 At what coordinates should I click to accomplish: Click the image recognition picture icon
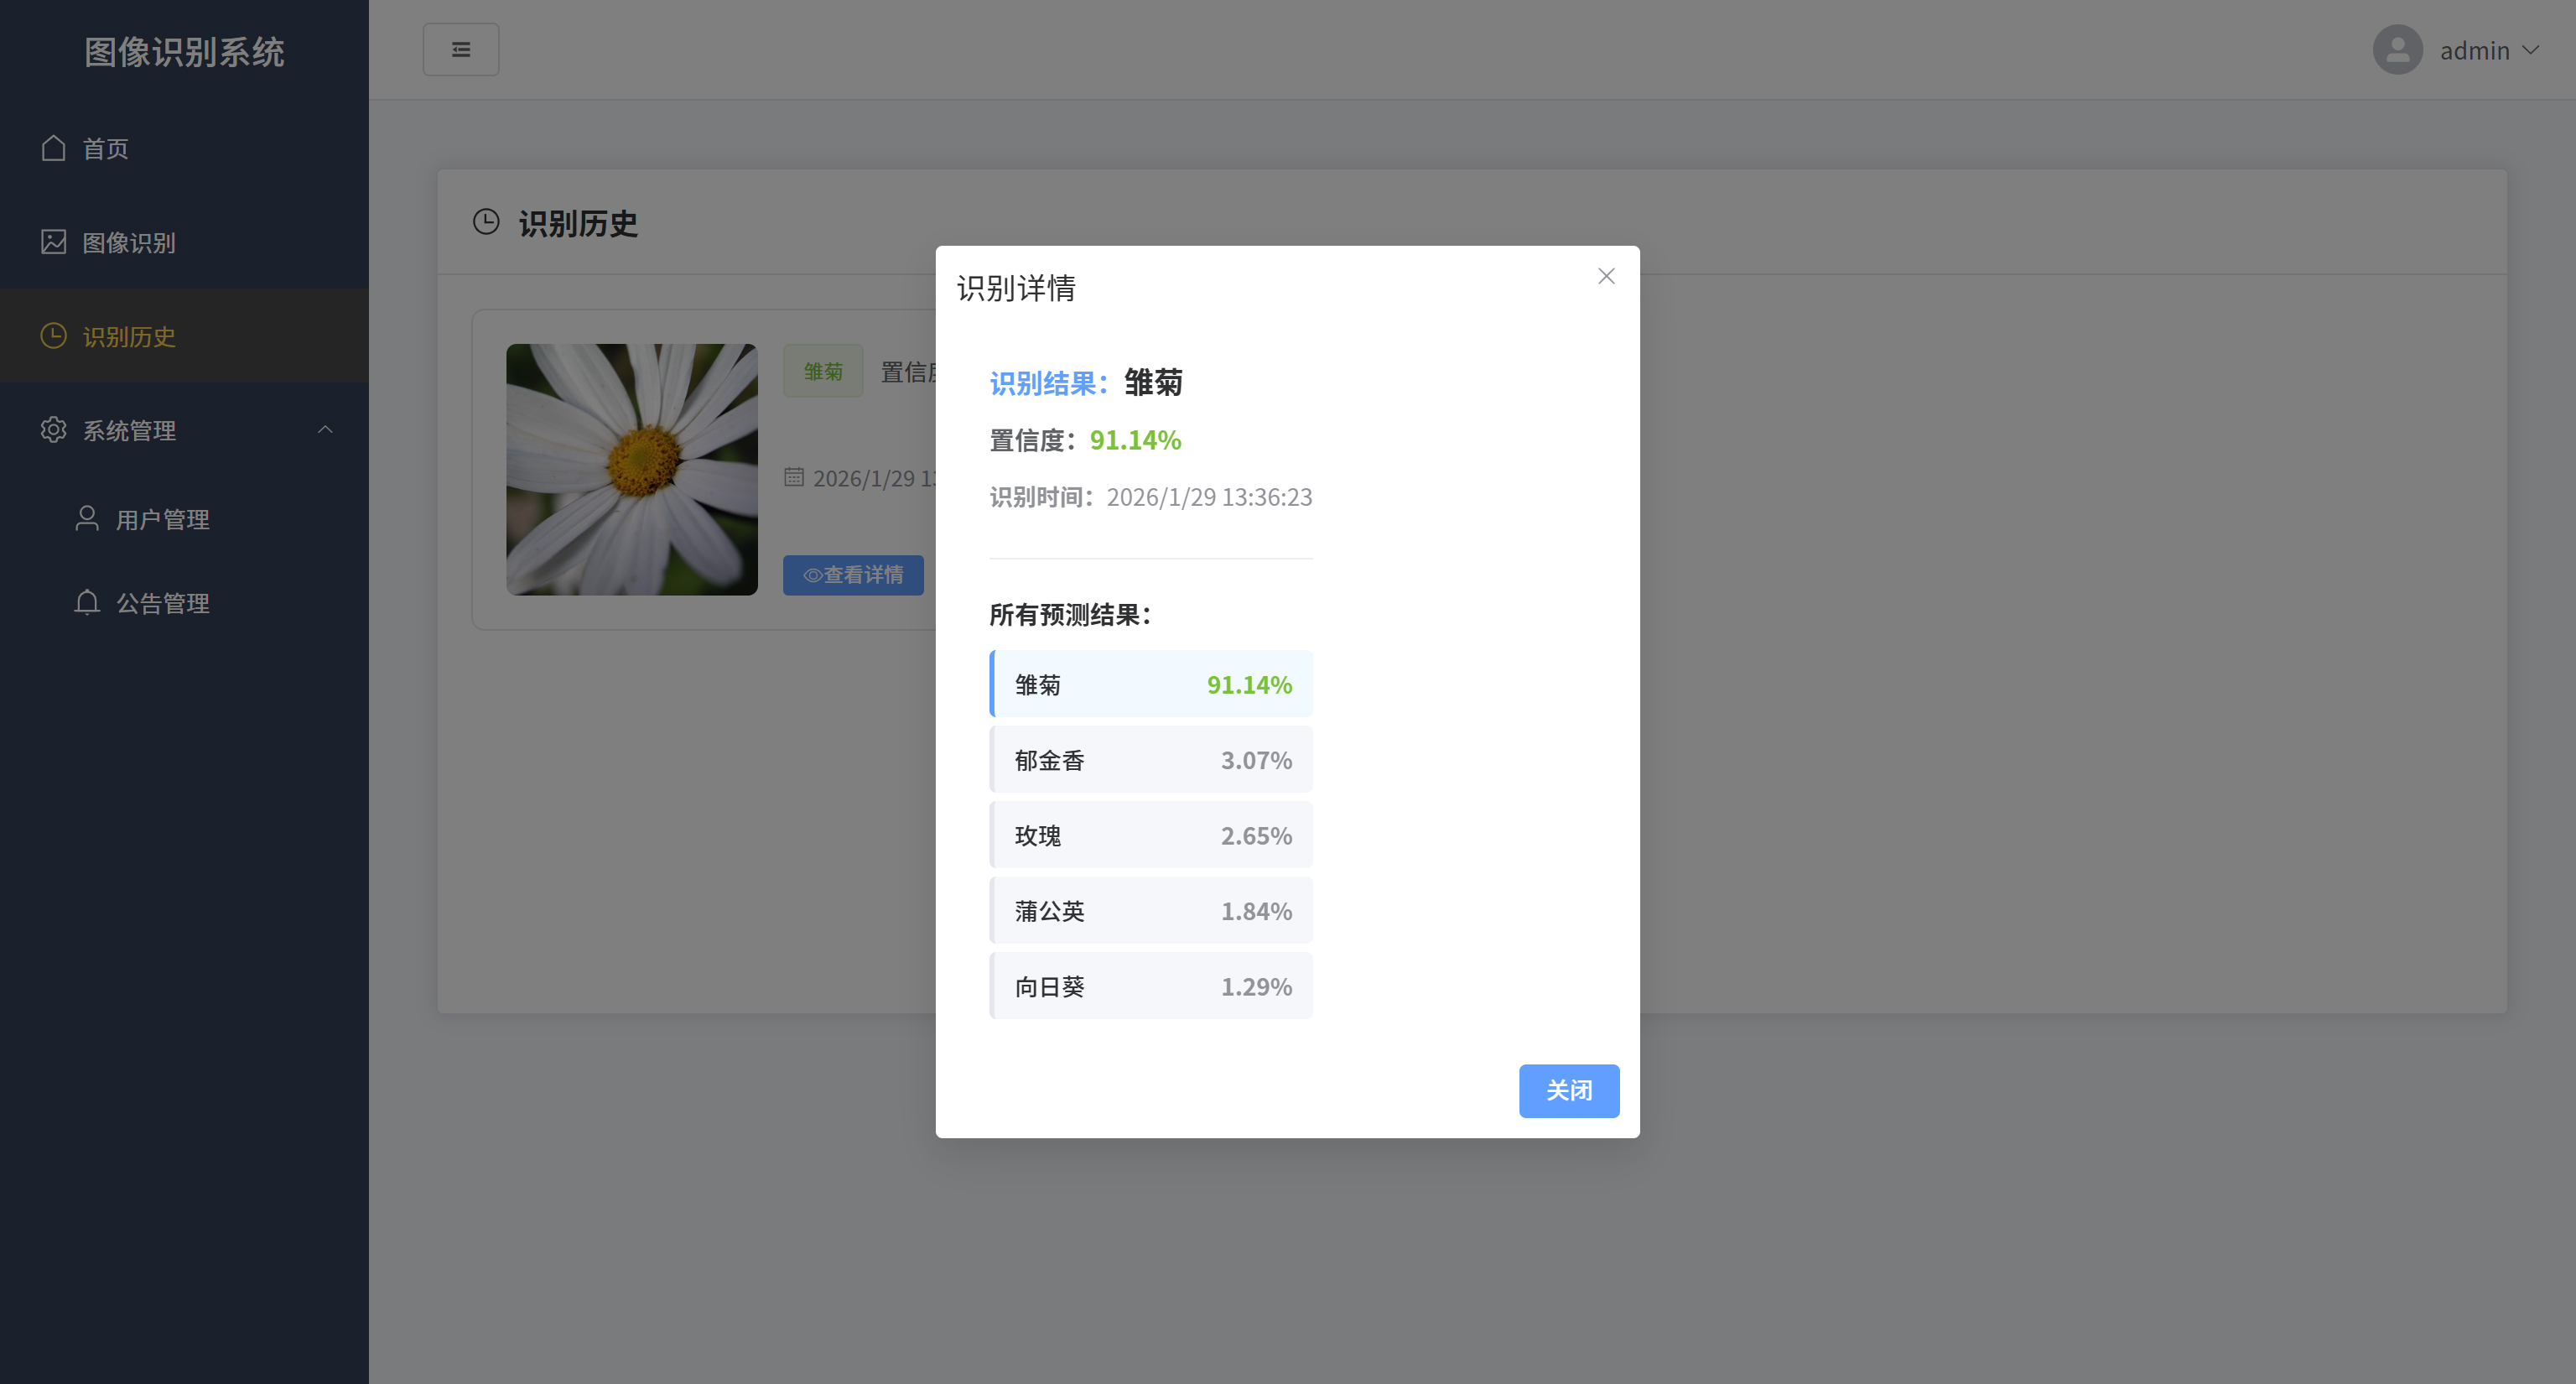tap(53, 242)
